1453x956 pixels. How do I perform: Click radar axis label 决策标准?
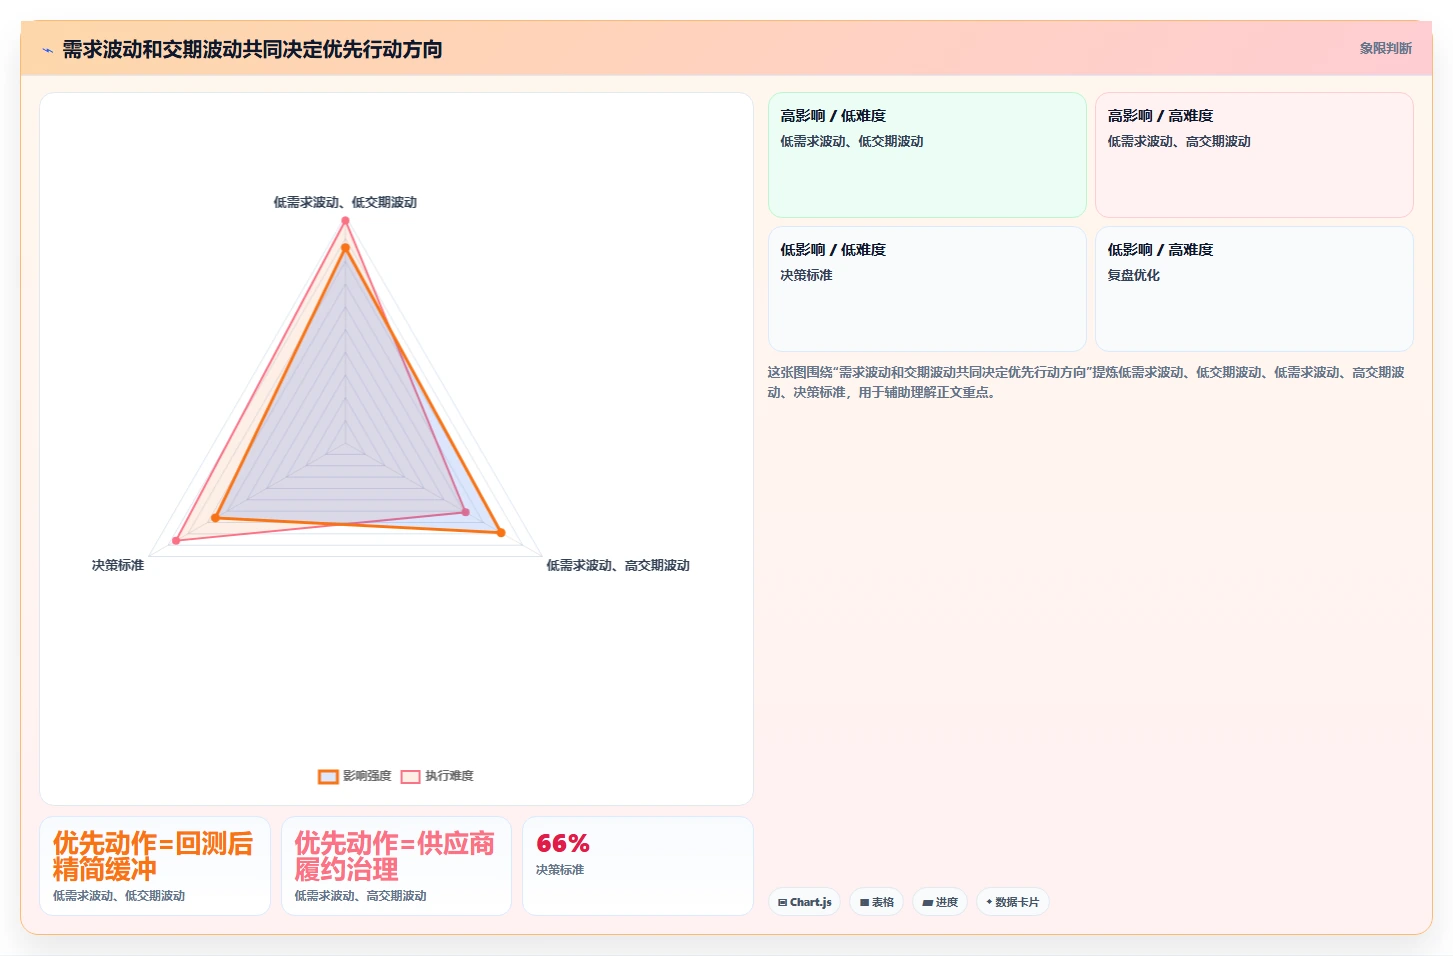click(x=118, y=565)
